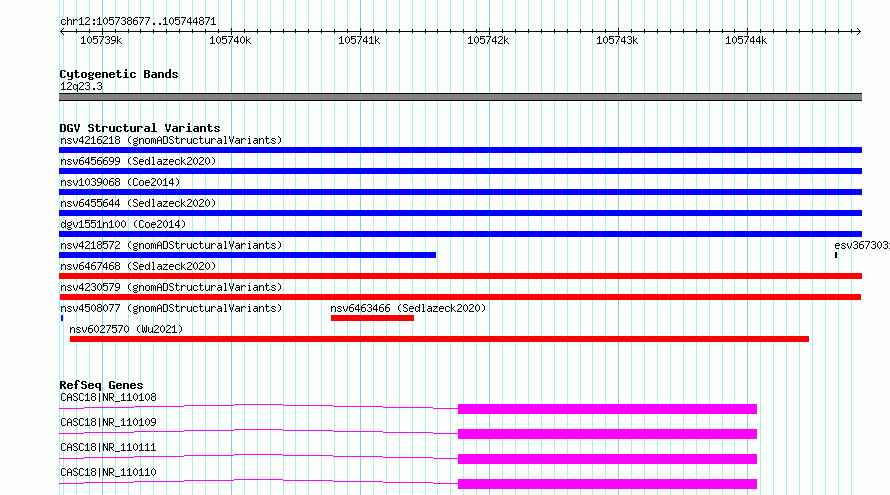Select the nsv6456699 (Sedlazeck2020) blue bar
The image size is (890, 495).
click(x=460, y=171)
